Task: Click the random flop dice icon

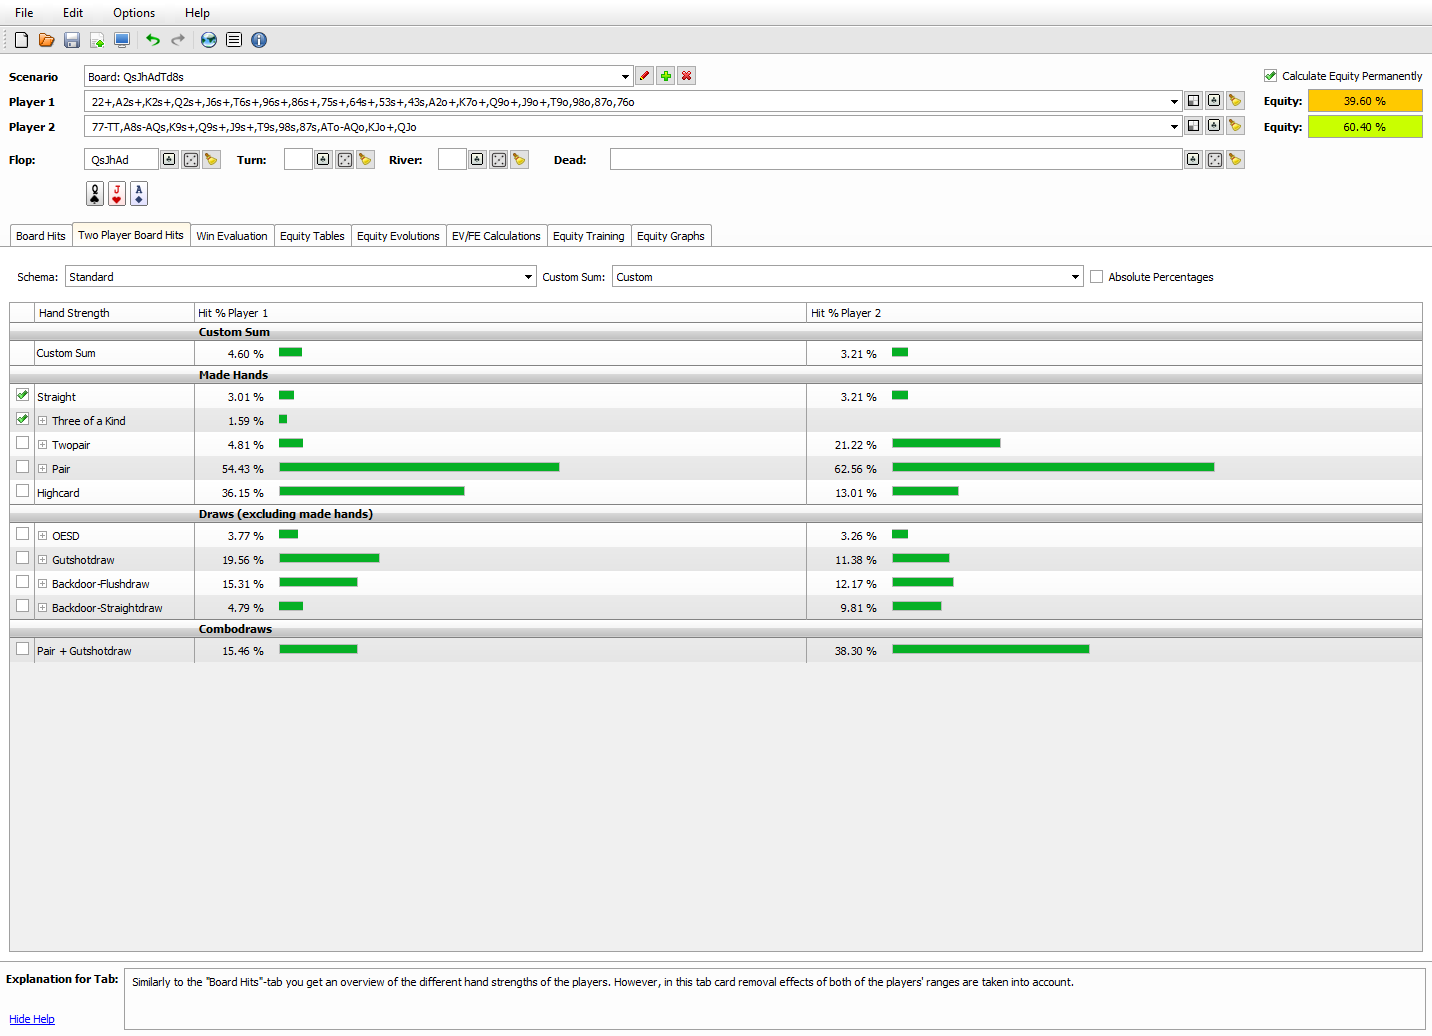Action: [190, 160]
